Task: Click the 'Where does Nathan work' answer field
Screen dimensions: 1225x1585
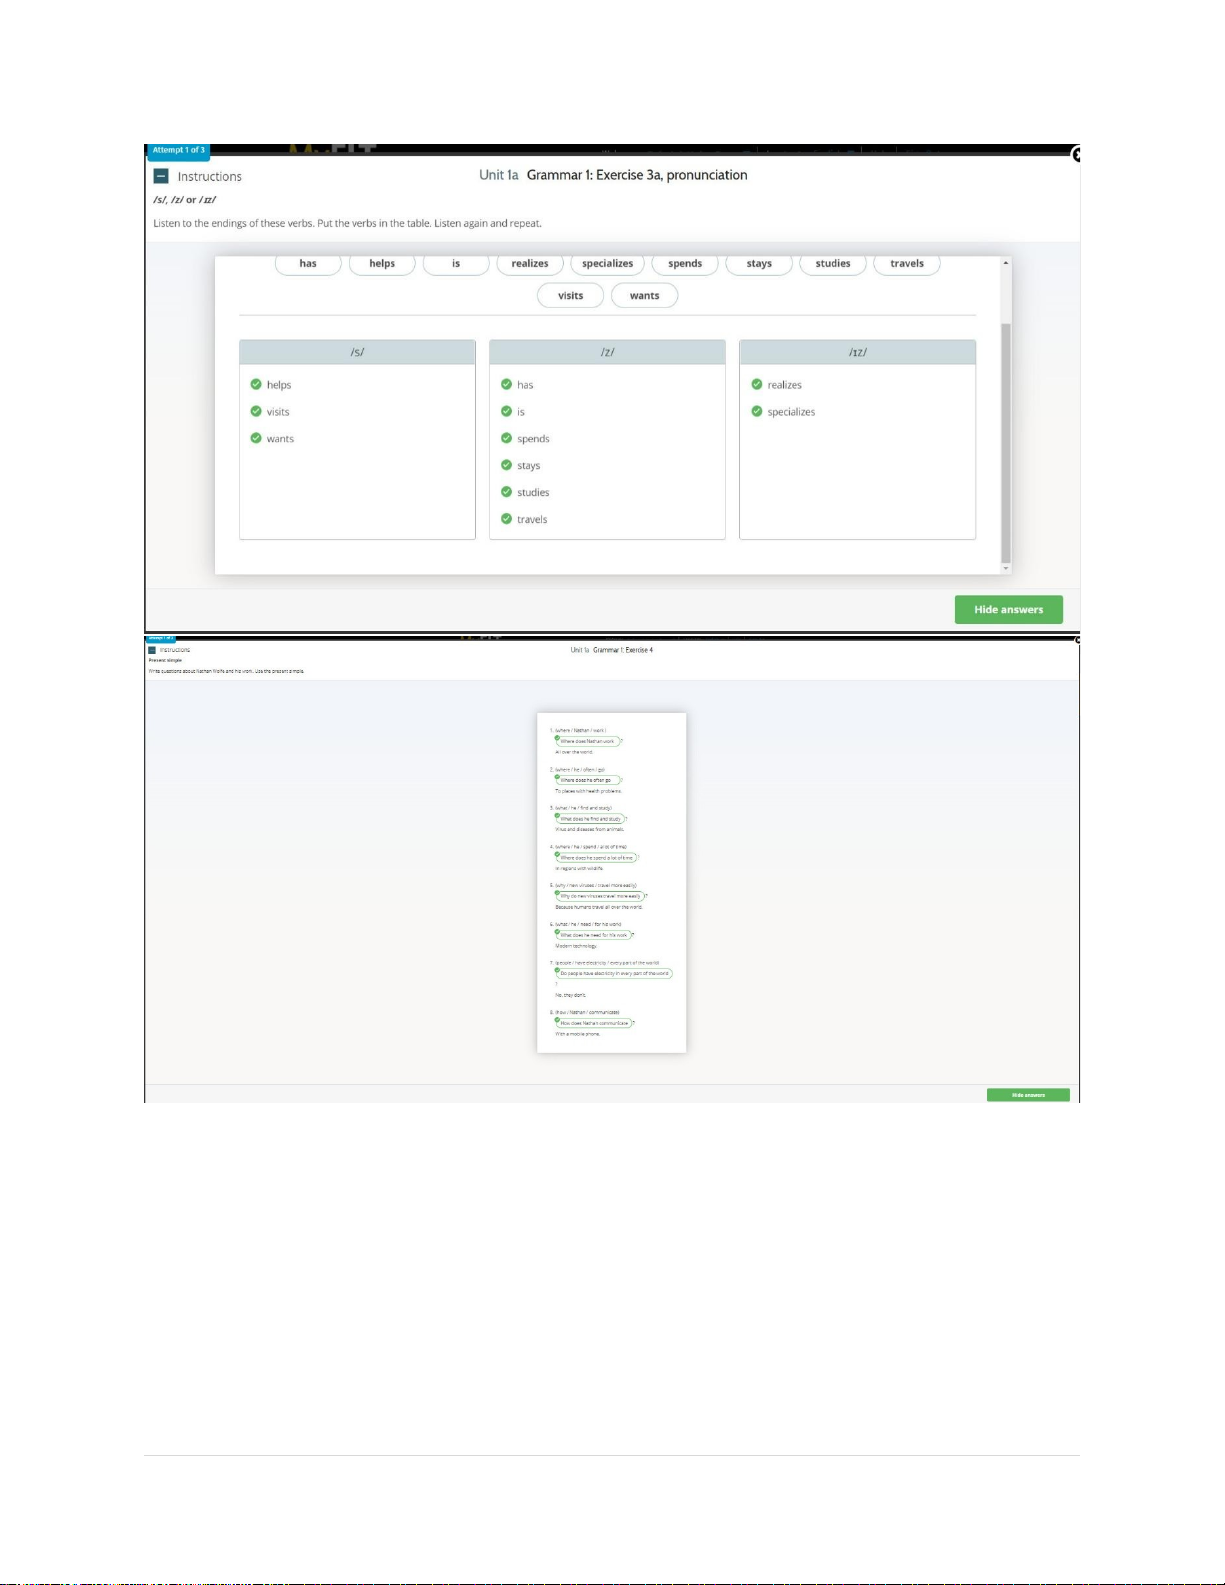Action: click(588, 741)
